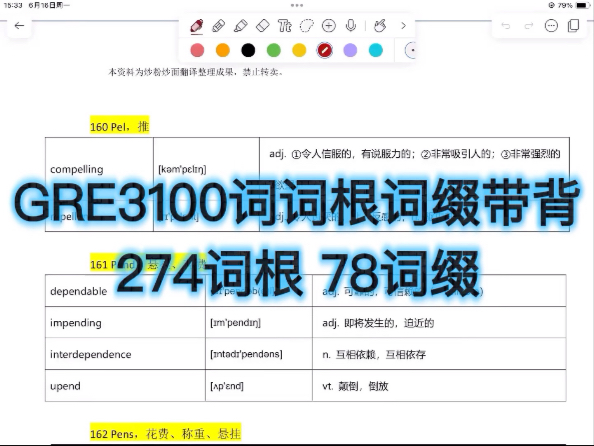Pick the pink color swatch
This screenshot has height=446, width=594.
point(197,50)
